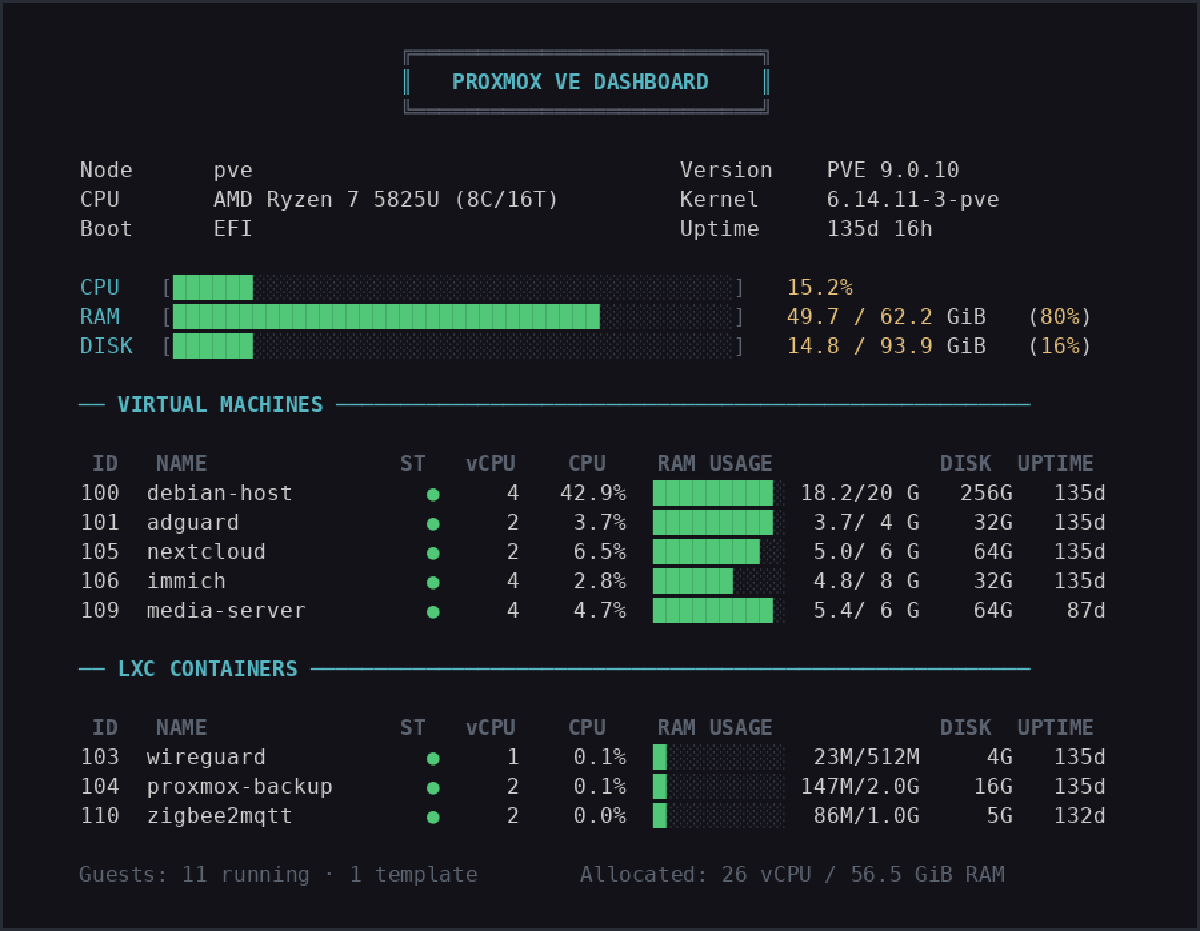This screenshot has height=931, width=1200.
Task: Click the UPTIME column header in Virtual Machines
Action: (1055, 463)
